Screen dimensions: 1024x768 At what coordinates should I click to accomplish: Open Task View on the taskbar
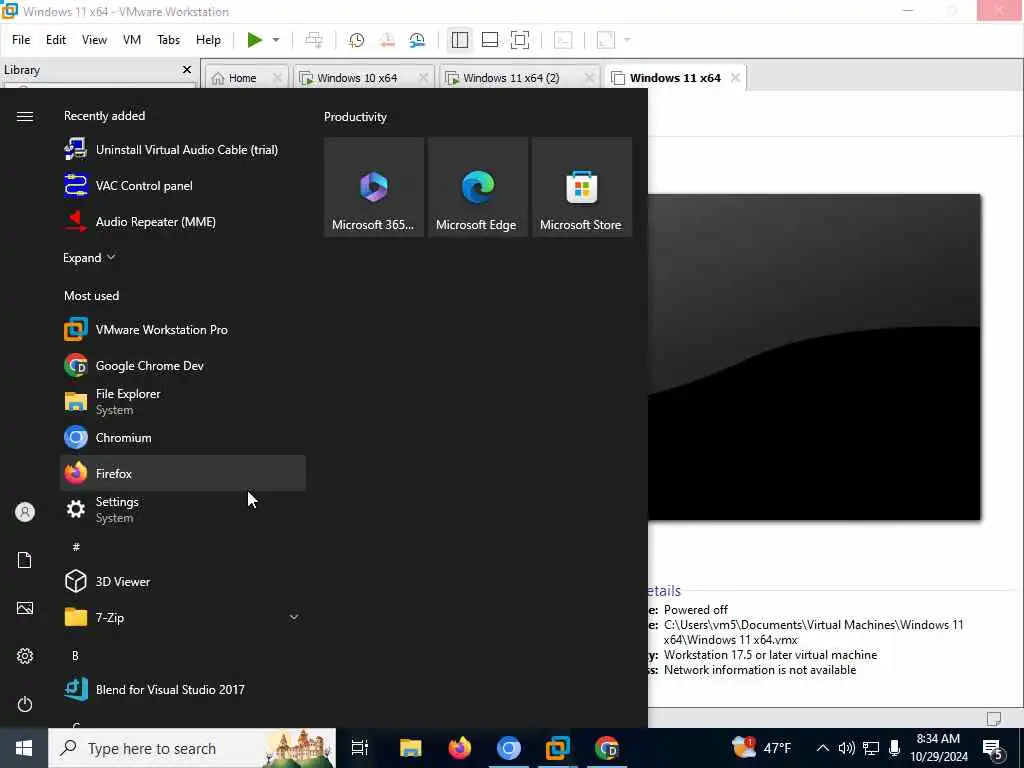point(360,748)
